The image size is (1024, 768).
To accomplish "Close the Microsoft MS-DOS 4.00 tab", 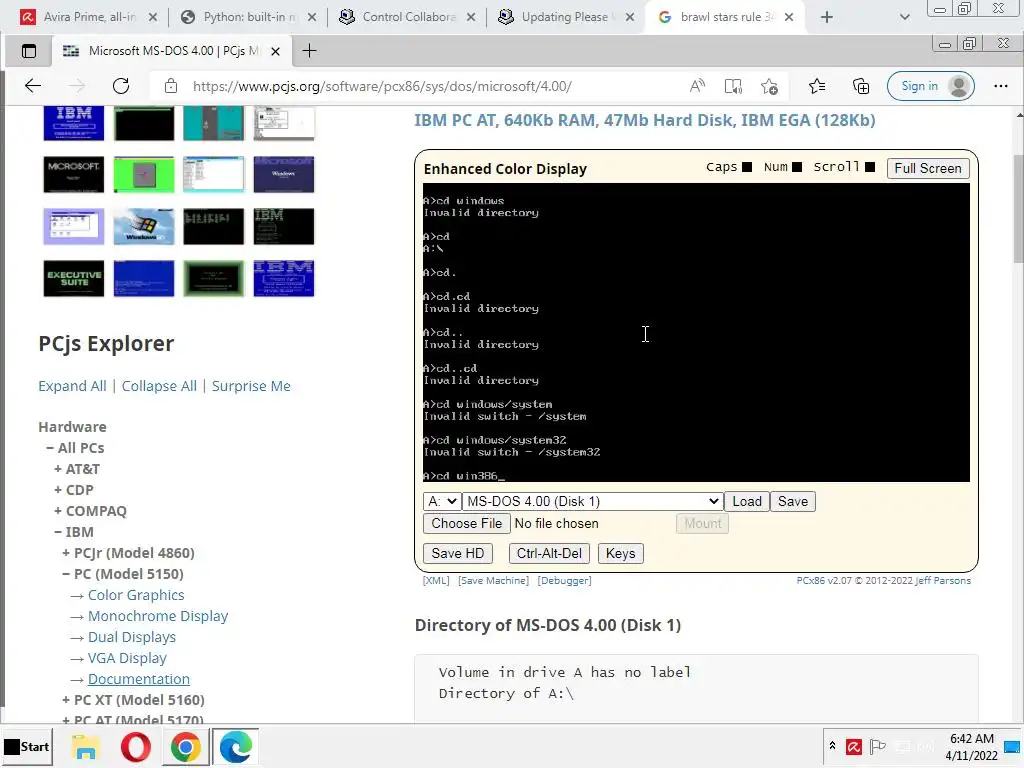I will tap(276, 51).
